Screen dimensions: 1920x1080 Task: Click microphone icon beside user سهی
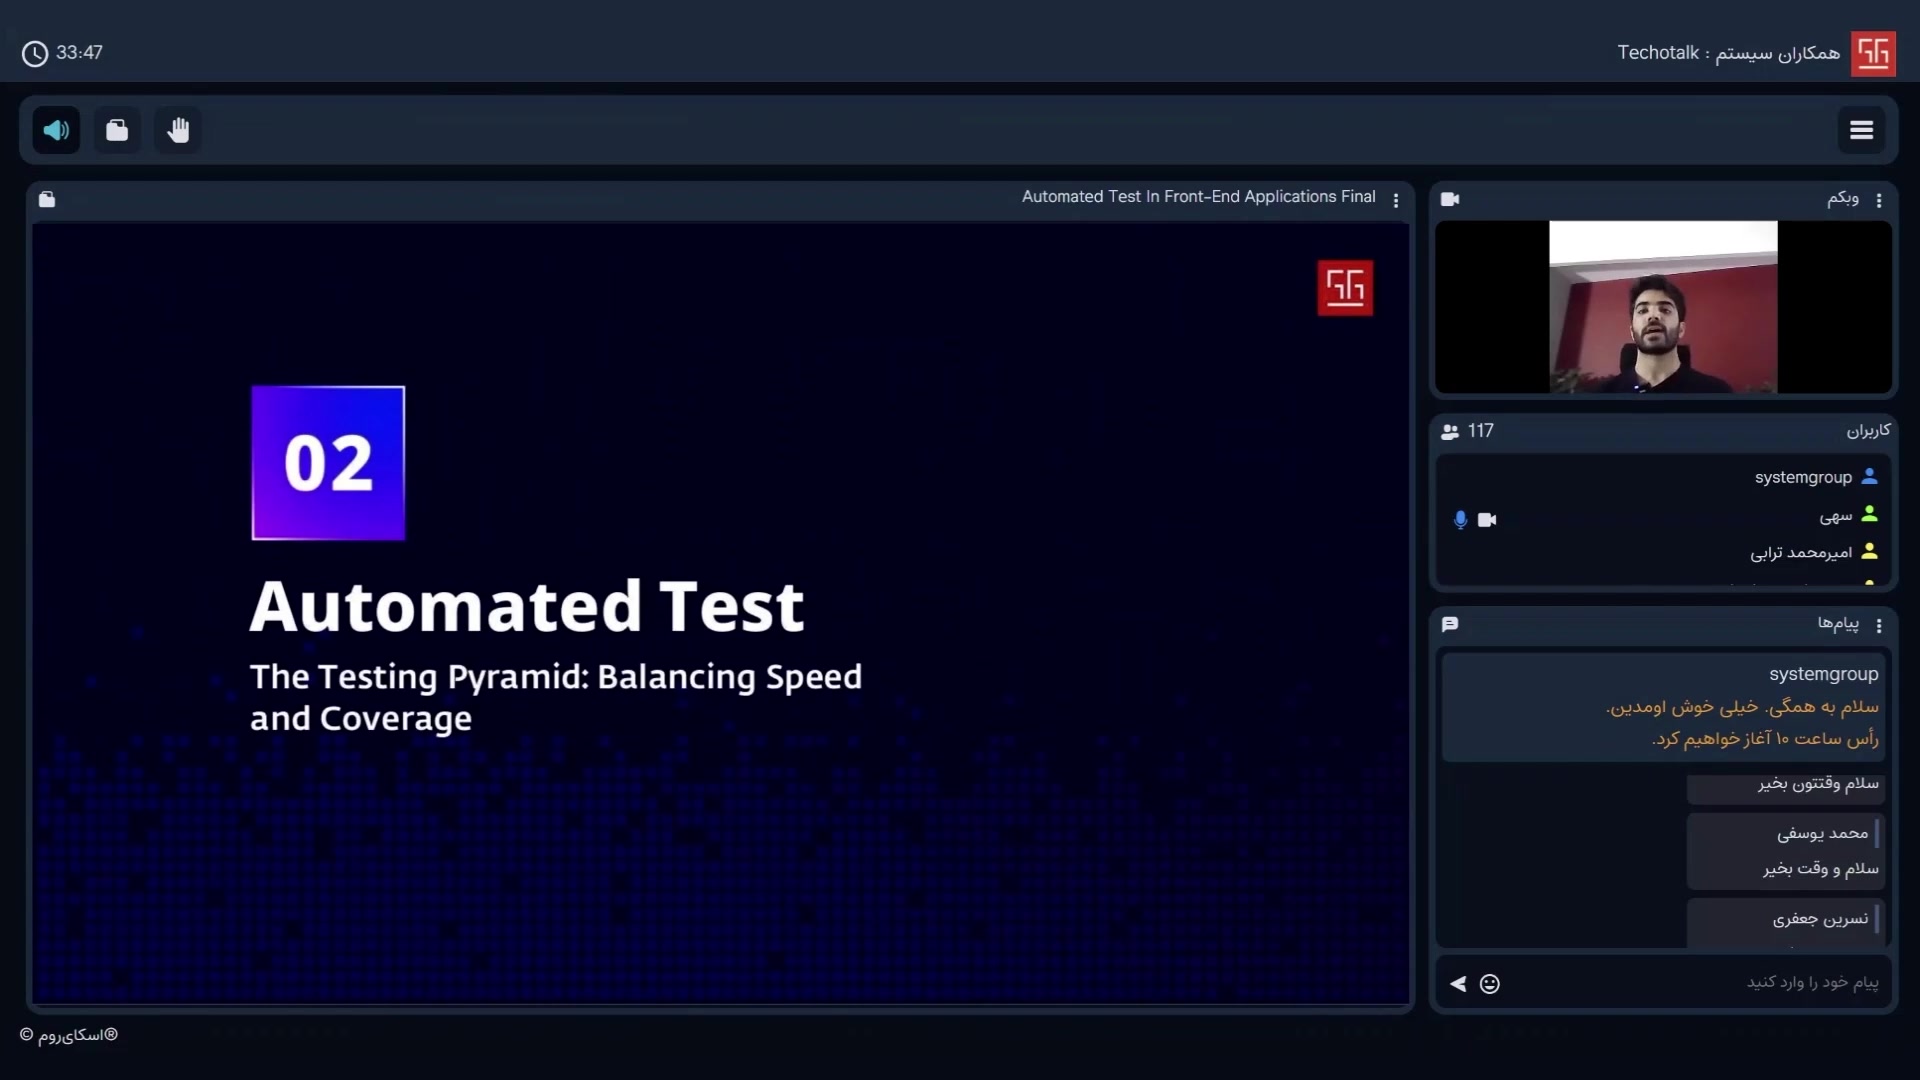point(1460,519)
